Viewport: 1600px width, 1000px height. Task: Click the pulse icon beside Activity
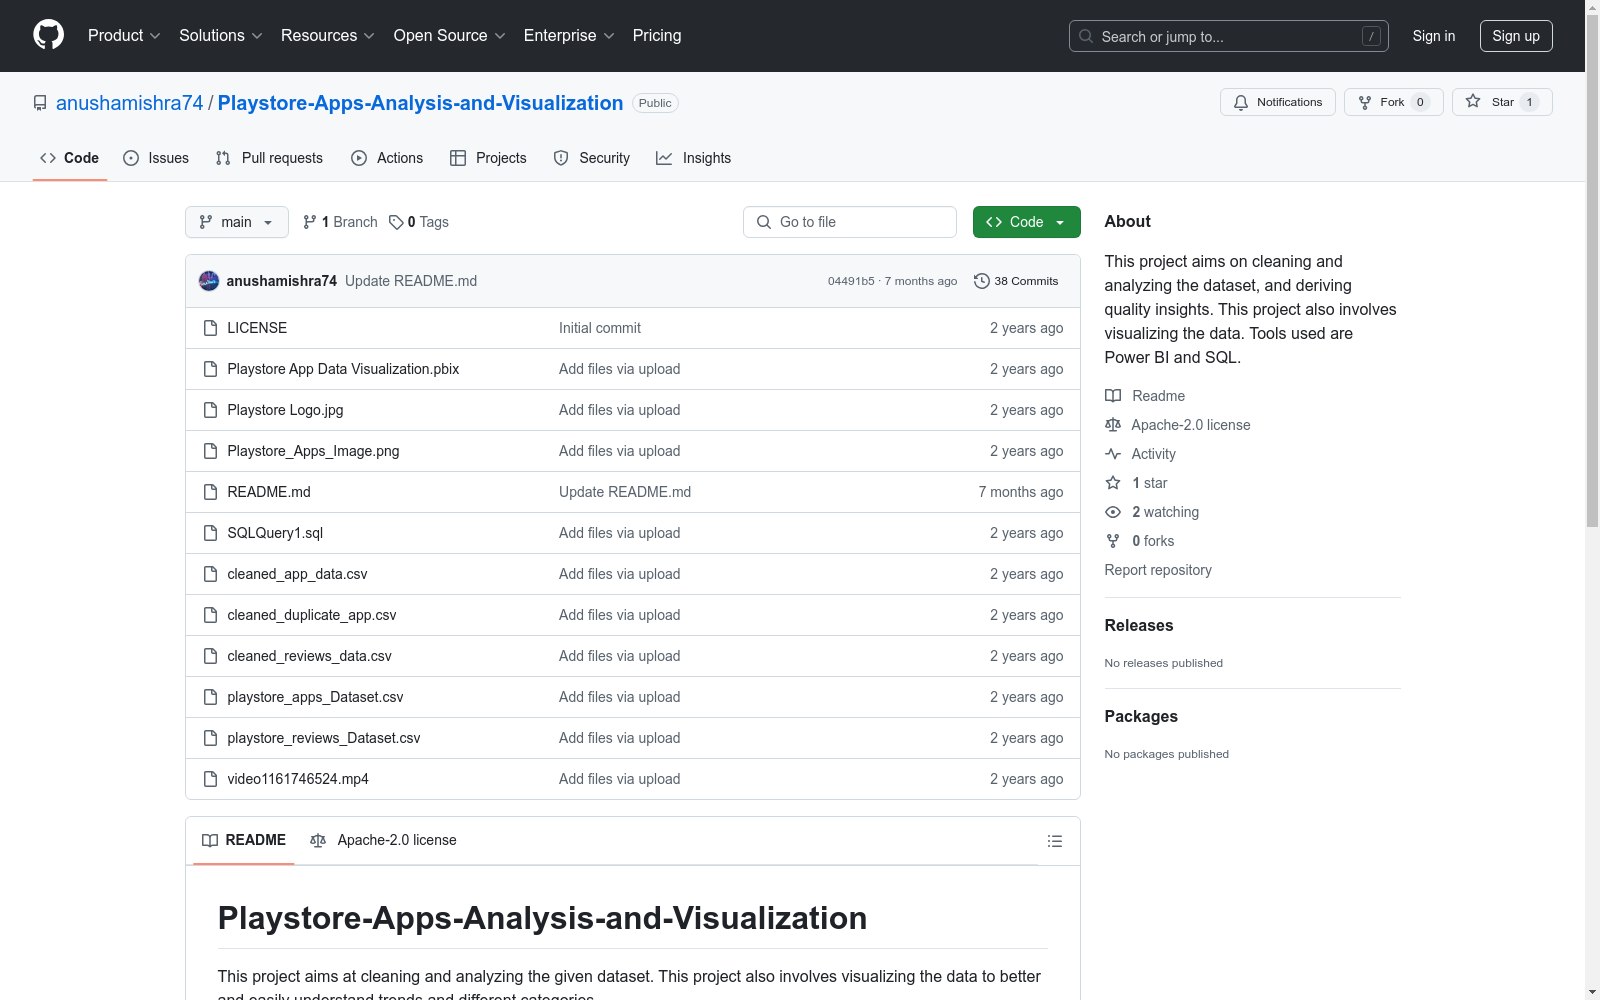pyautogui.click(x=1113, y=454)
